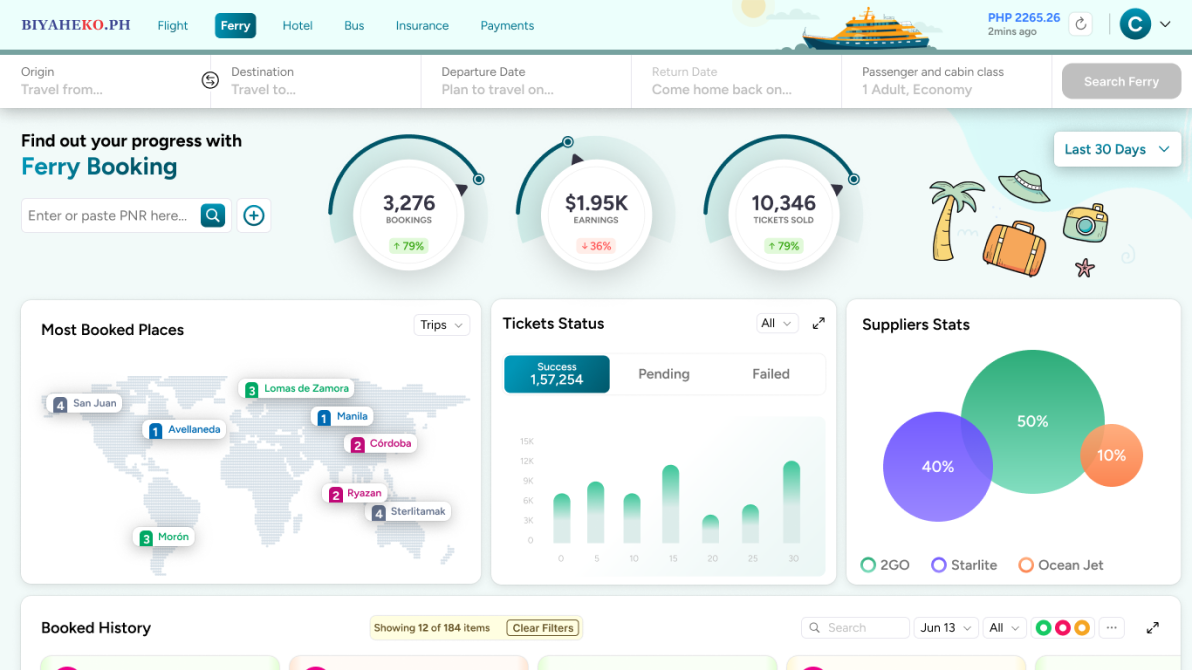Image resolution: width=1192 pixels, height=670 pixels.
Task: Open the Last 30 Days dropdown
Action: tap(1116, 149)
